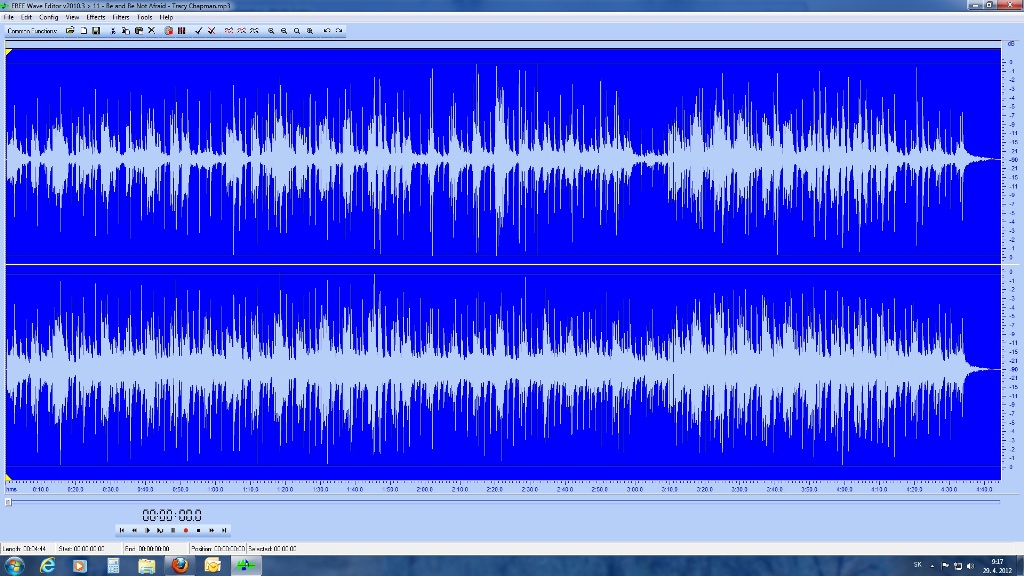Viewport: 1024px width, 576px height.
Task: Click the Start time status field
Action: pyautogui.click(x=89, y=549)
